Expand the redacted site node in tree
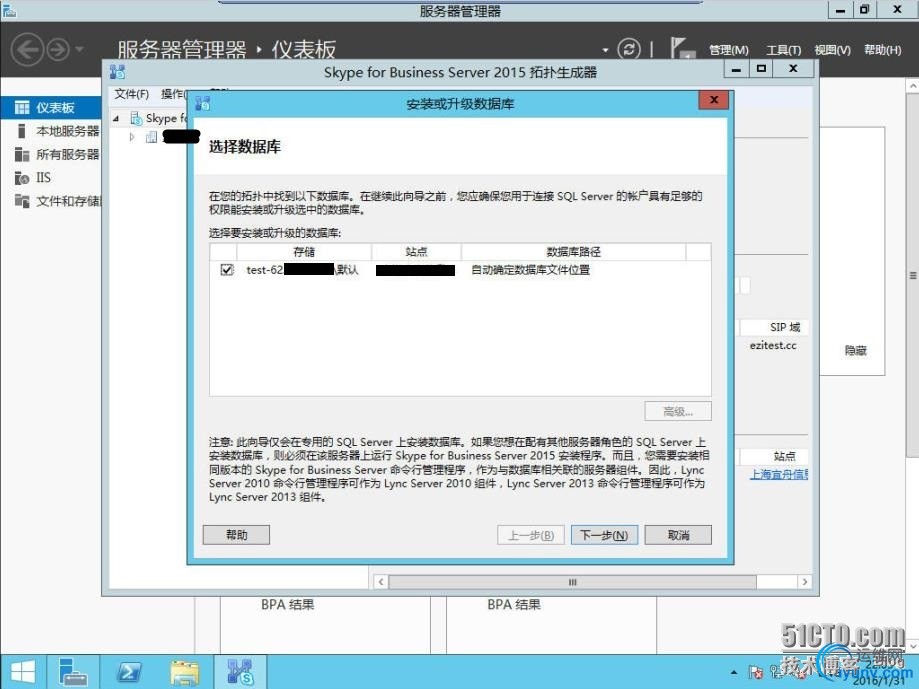Screen dimensions: 919x689 point(132,137)
